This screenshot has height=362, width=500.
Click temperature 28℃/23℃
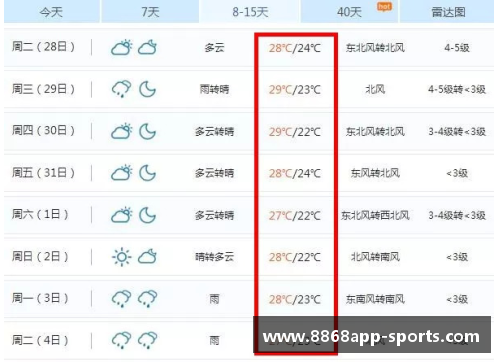tap(295, 299)
